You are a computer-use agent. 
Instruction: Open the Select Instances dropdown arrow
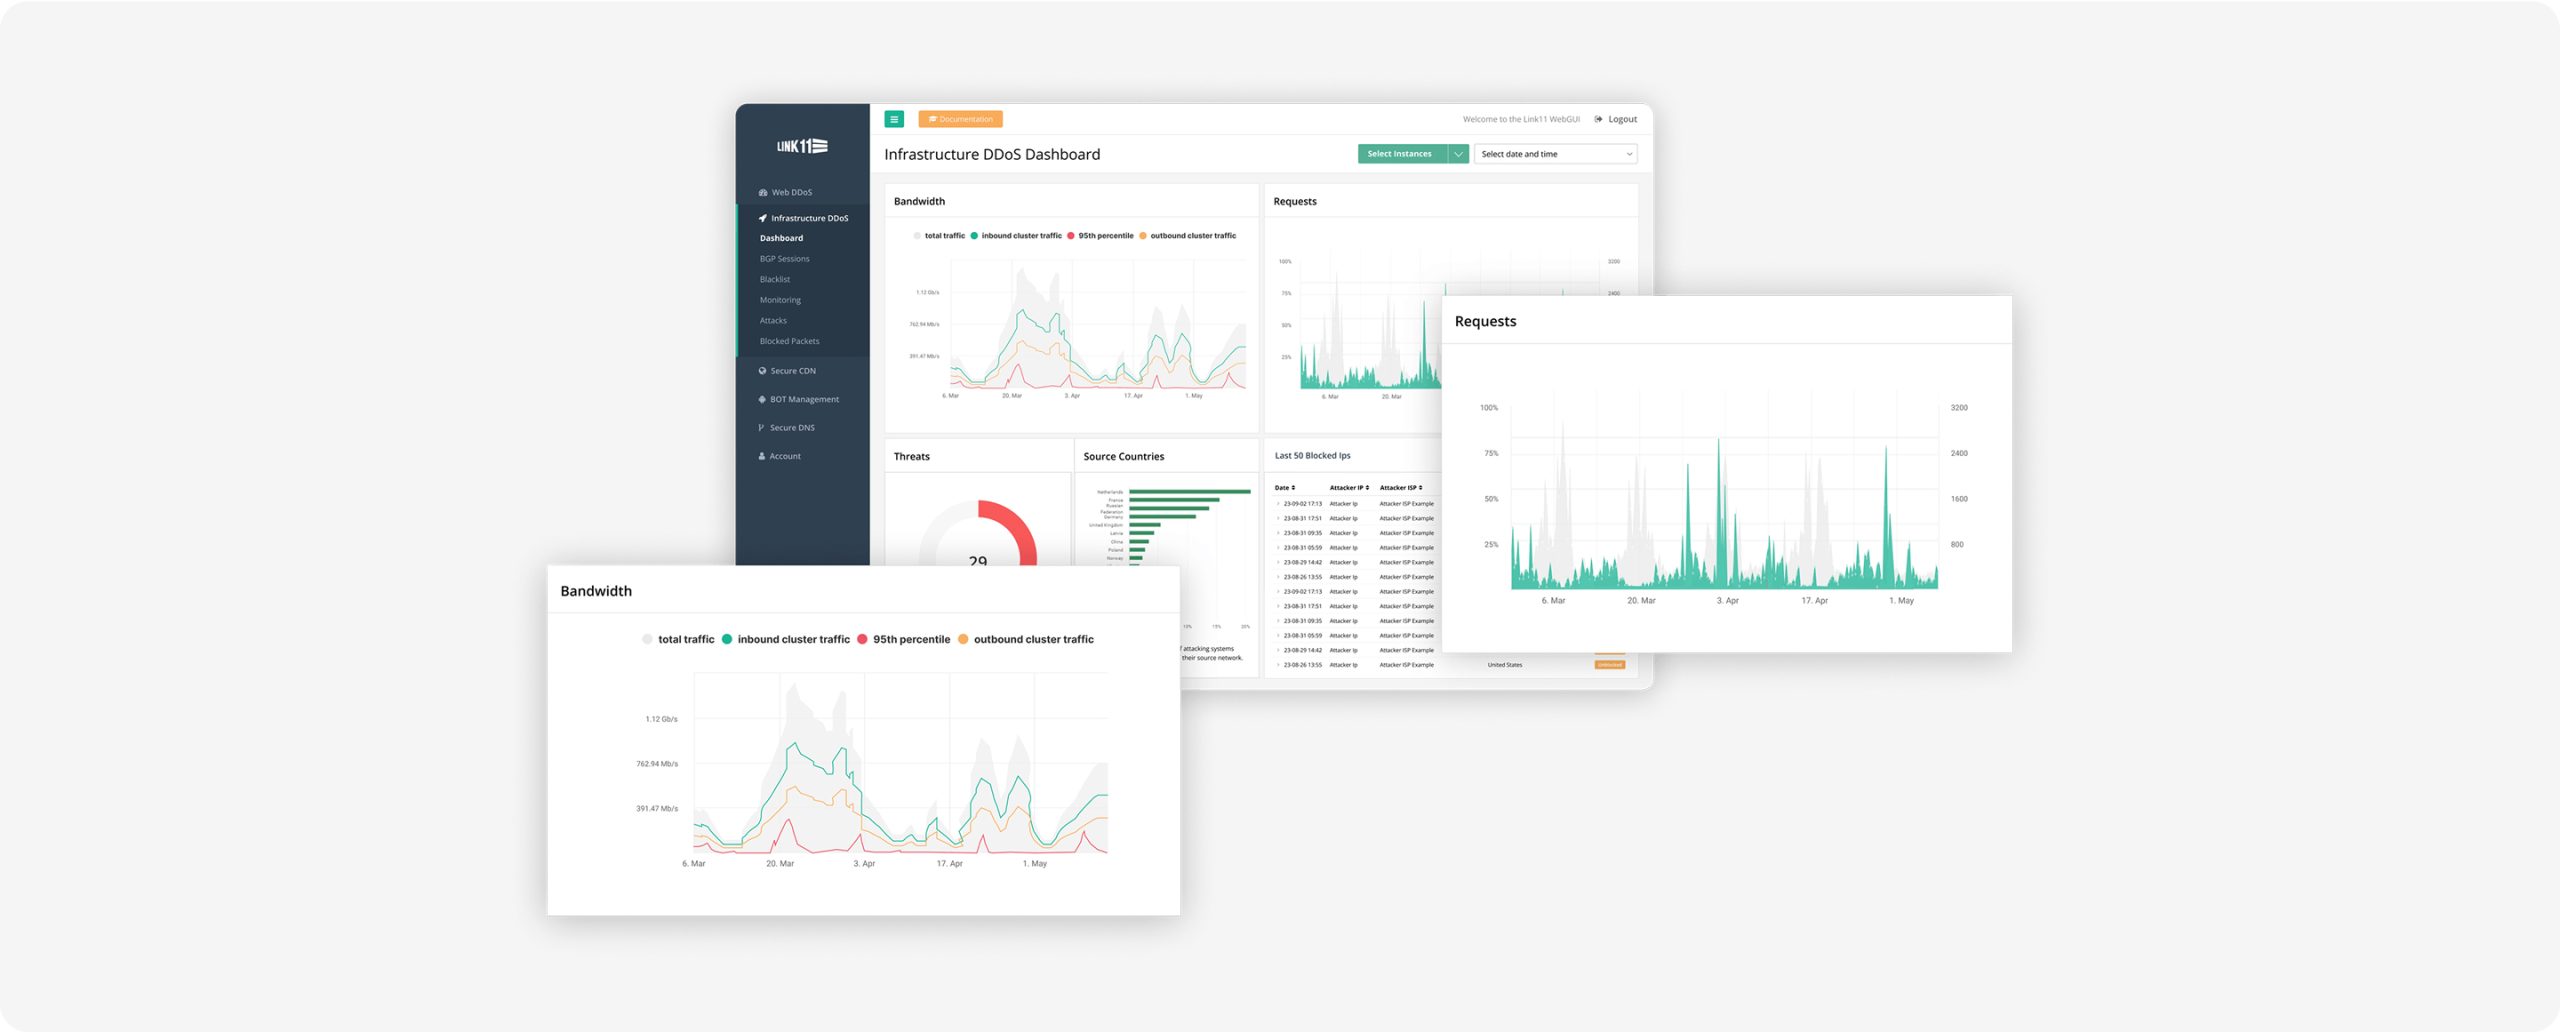click(1458, 154)
